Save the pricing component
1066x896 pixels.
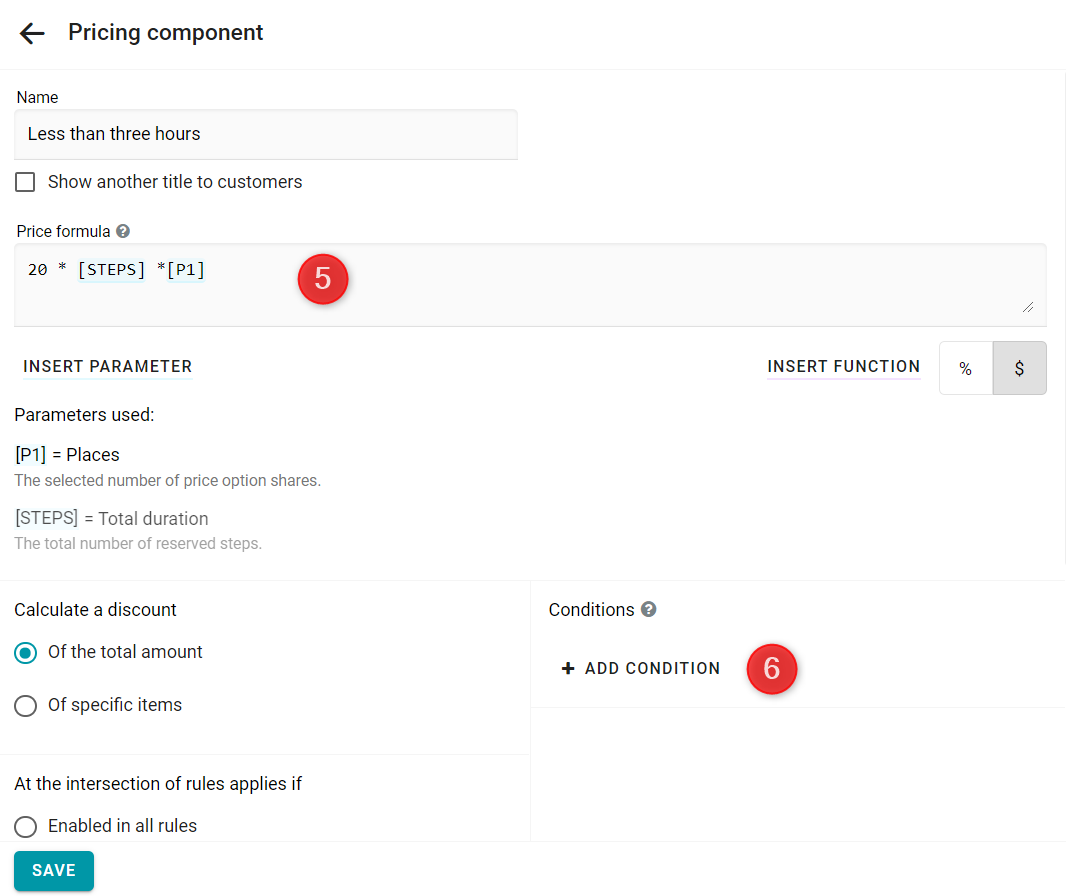coord(54,870)
